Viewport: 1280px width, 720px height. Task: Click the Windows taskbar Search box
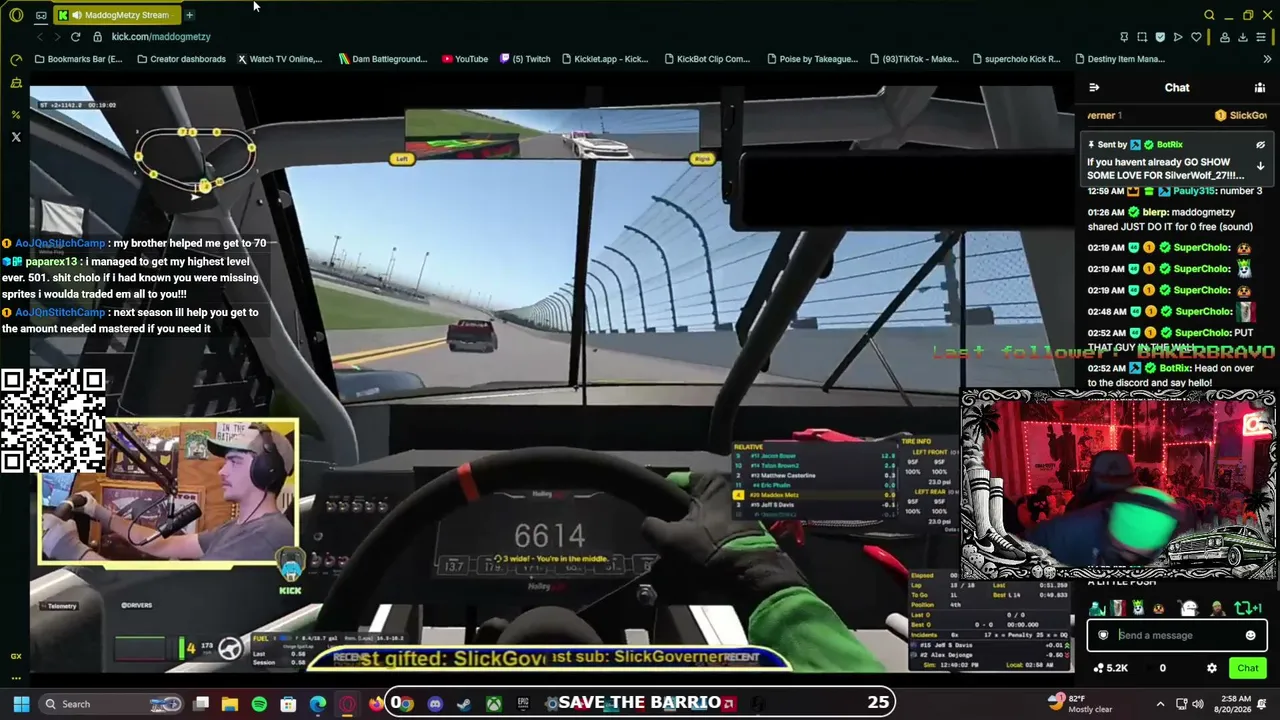click(x=113, y=704)
